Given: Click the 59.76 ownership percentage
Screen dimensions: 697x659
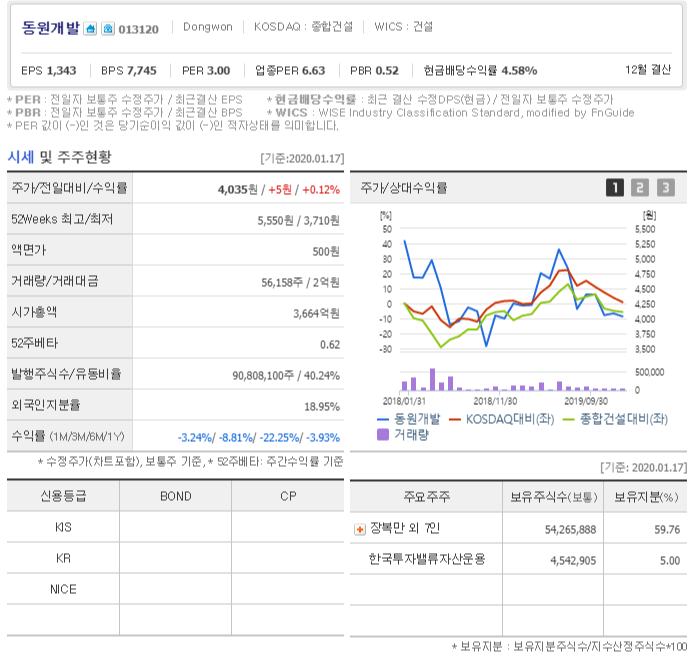Looking at the screenshot, I should 667,529.
